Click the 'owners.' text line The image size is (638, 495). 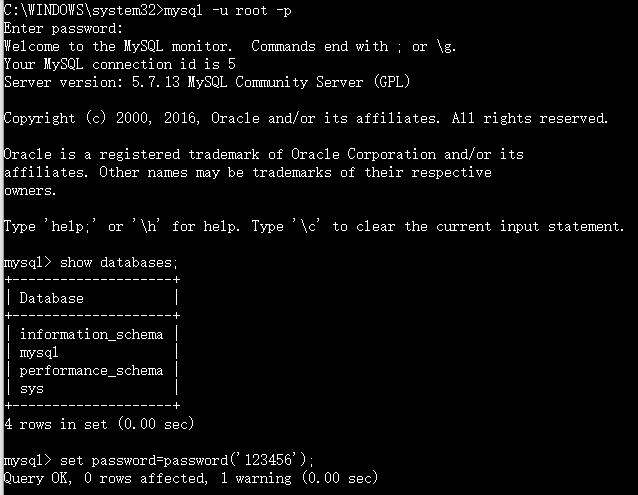pyautogui.click(x=30, y=191)
